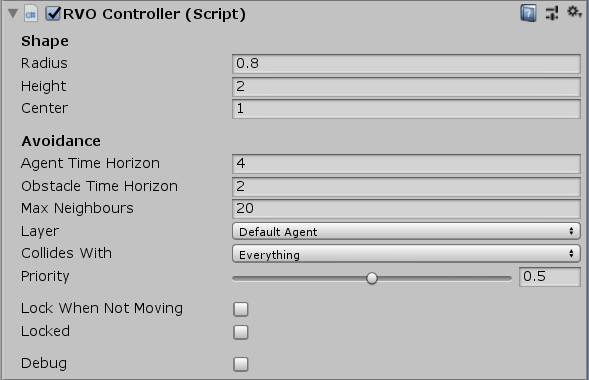
Task: Click the Priority slider handle
Action: [372, 278]
